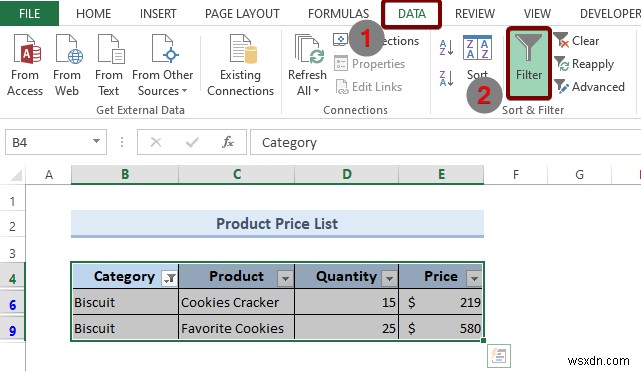This screenshot has height=371, width=641.
Task: Click the Product Price List title cell
Action: [277, 223]
